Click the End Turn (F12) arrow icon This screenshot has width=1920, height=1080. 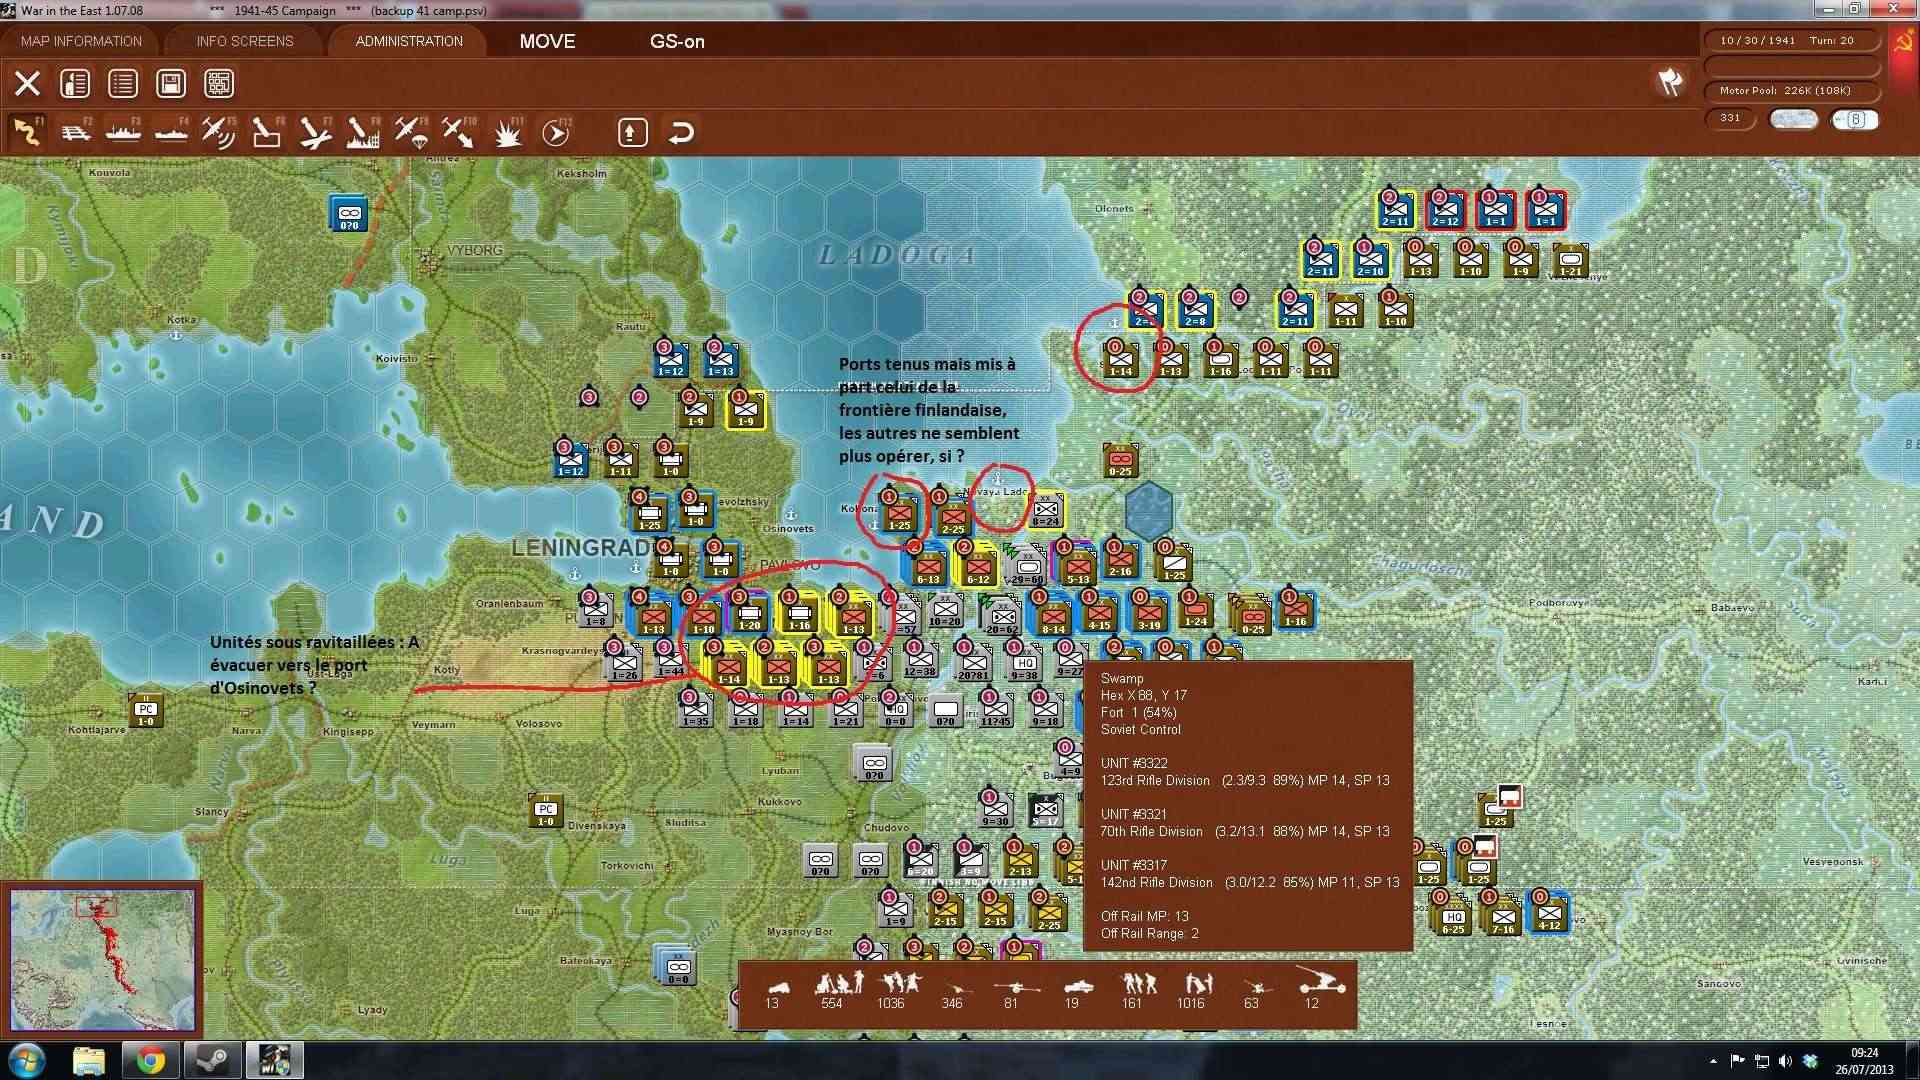(555, 132)
